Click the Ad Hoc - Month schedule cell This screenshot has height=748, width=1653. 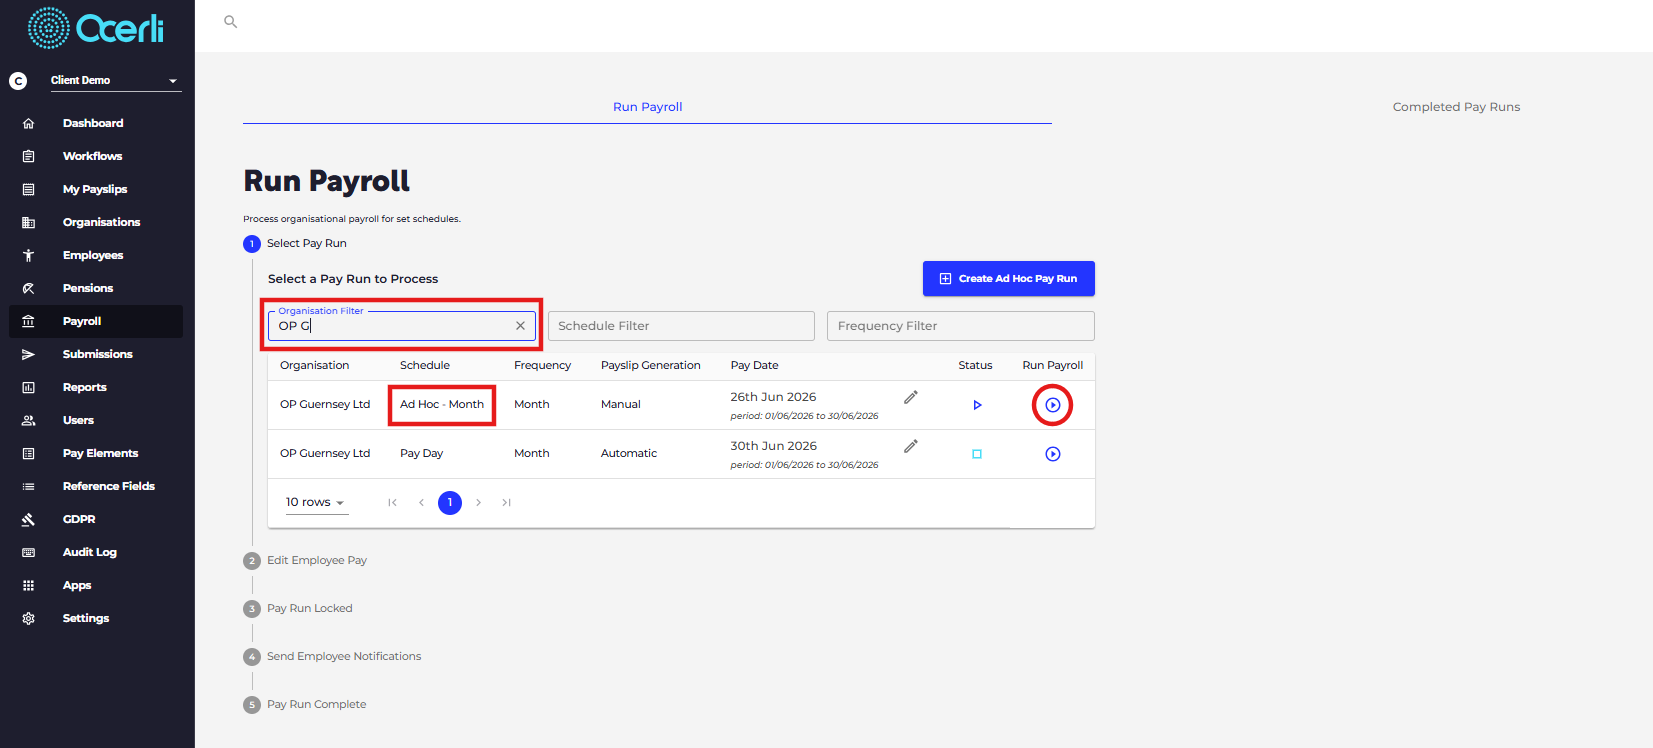tap(442, 404)
